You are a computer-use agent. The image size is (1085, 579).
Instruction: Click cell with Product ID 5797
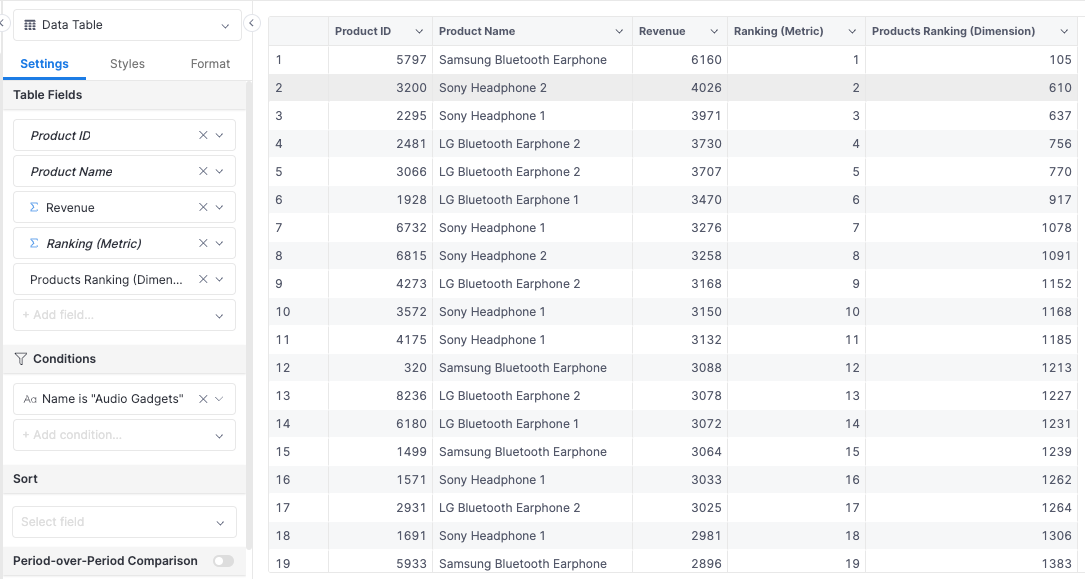(381, 59)
